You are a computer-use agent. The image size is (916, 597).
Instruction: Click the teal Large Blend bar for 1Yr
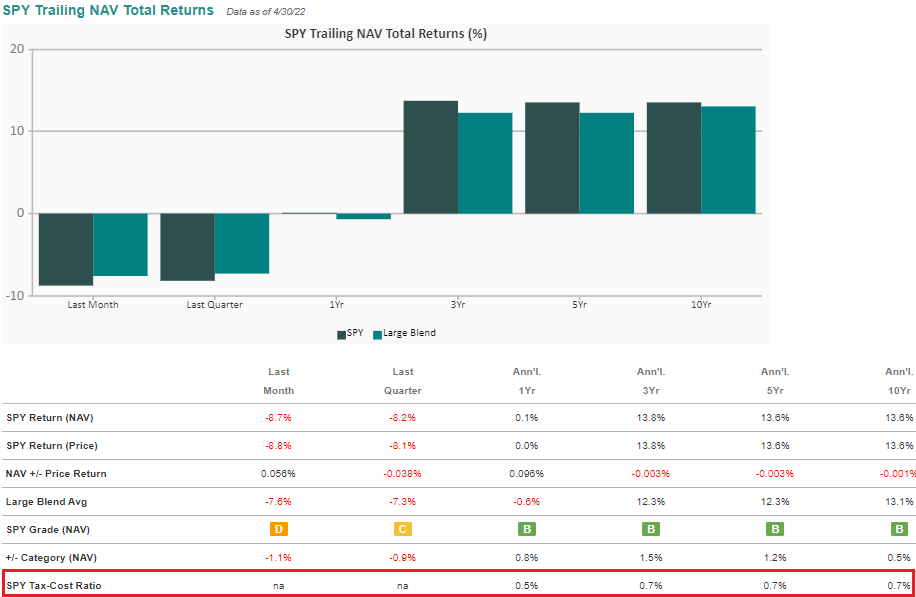(363, 216)
